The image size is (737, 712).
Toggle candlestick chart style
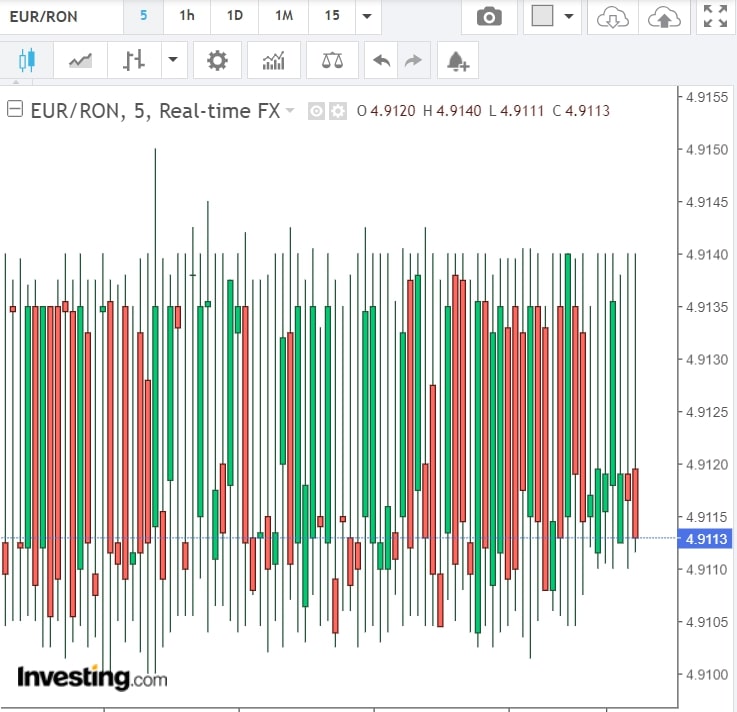(26, 61)
